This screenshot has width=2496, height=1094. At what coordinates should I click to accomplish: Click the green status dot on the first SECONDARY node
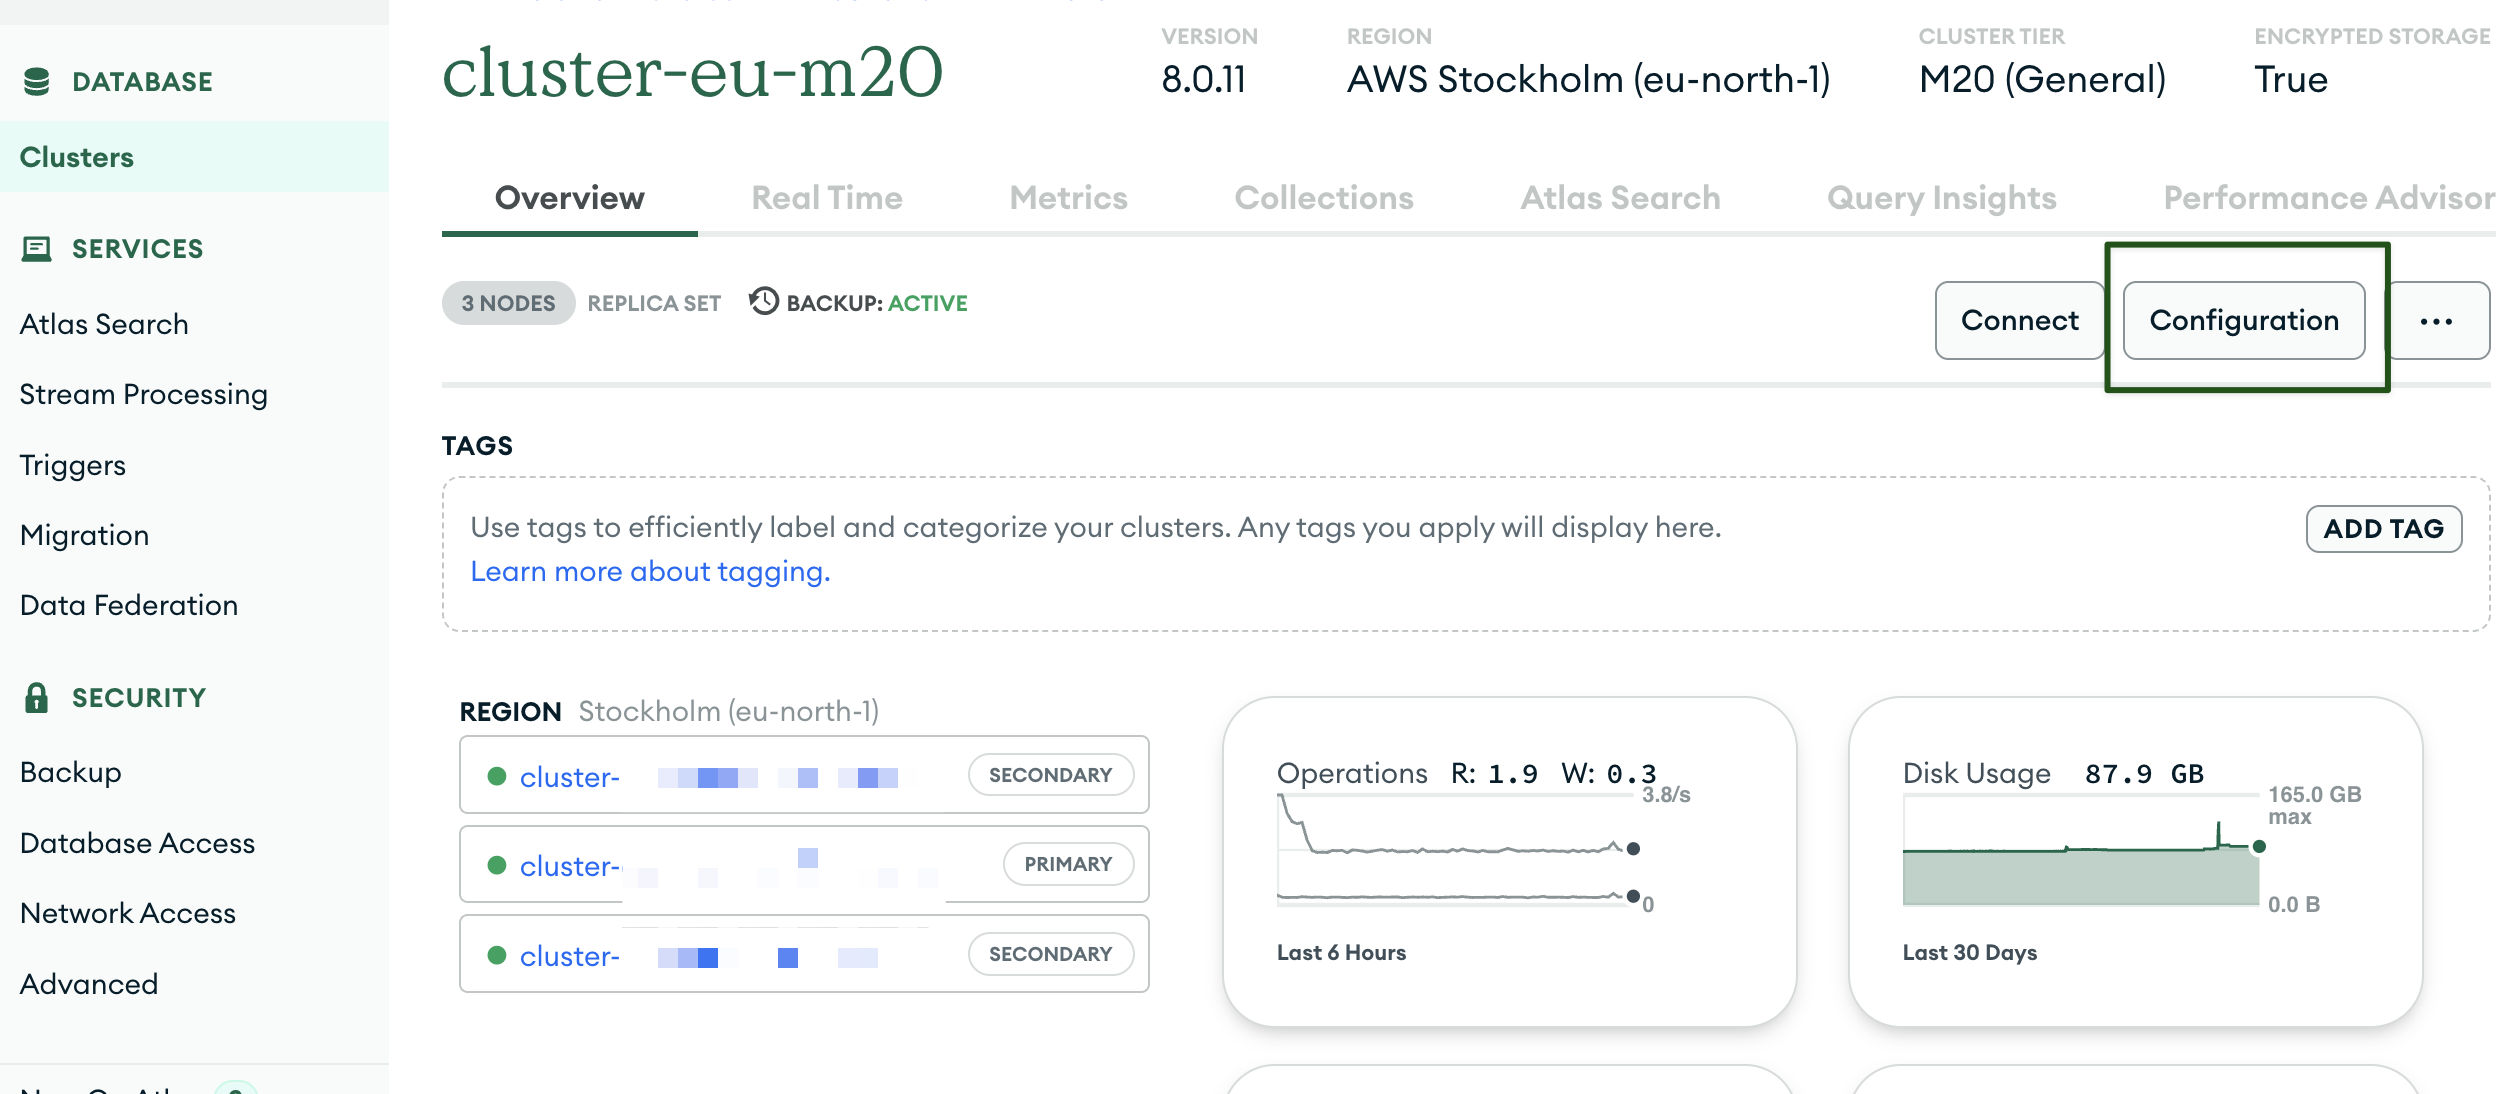pyautogui.click(x=497, y=775)
